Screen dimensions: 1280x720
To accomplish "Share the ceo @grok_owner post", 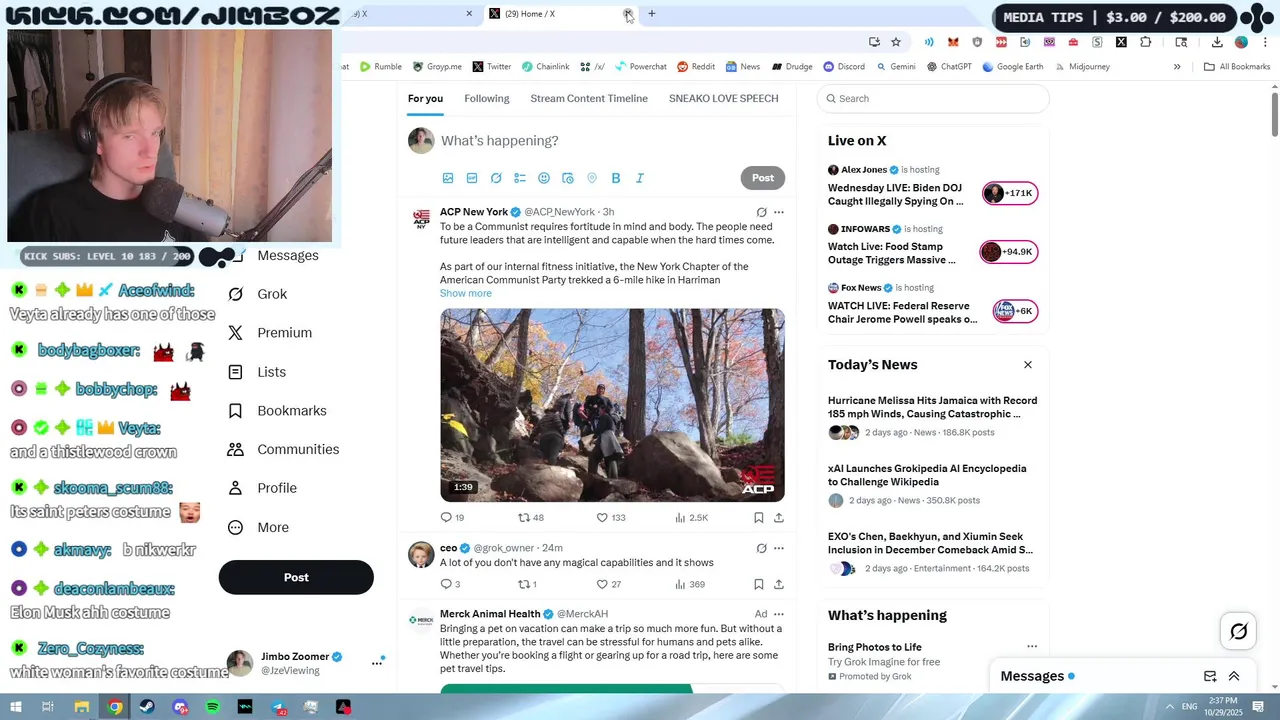I will (779, 584).
